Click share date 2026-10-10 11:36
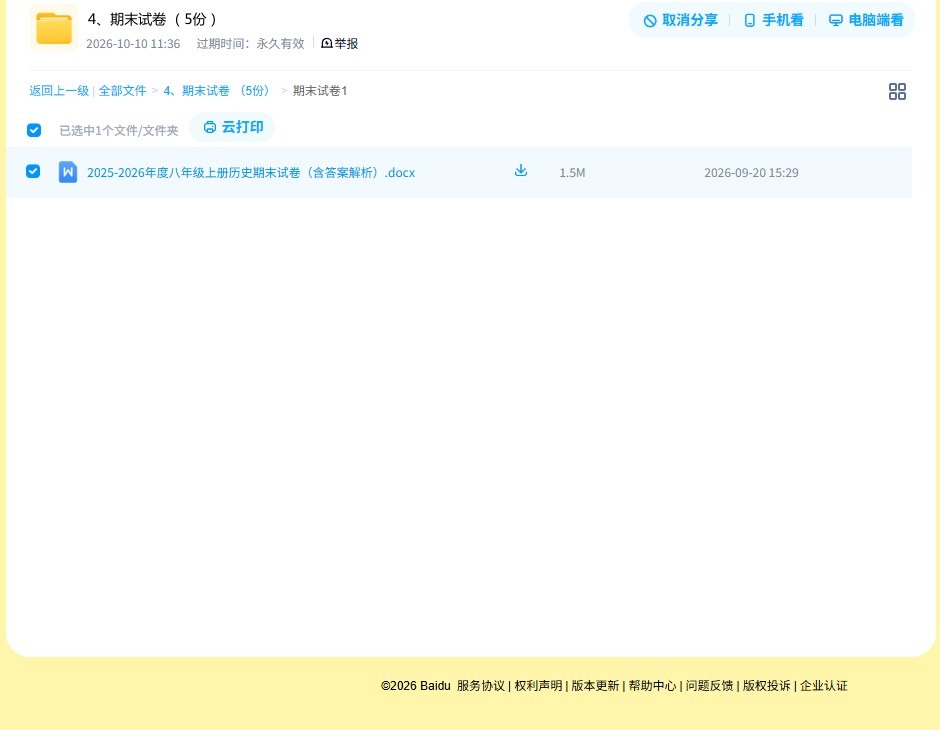 pos(133,44)
